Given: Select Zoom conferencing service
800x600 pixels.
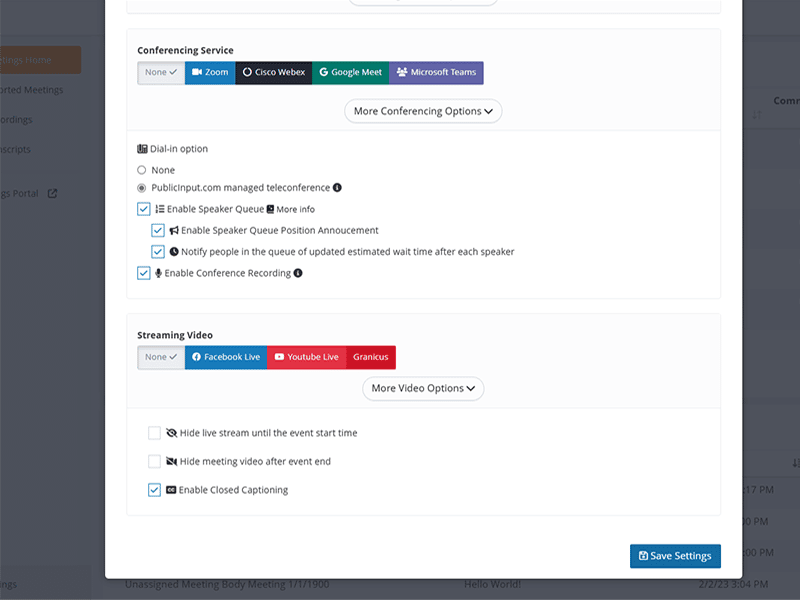Looking at the screenshot, I should pos(210,73).
